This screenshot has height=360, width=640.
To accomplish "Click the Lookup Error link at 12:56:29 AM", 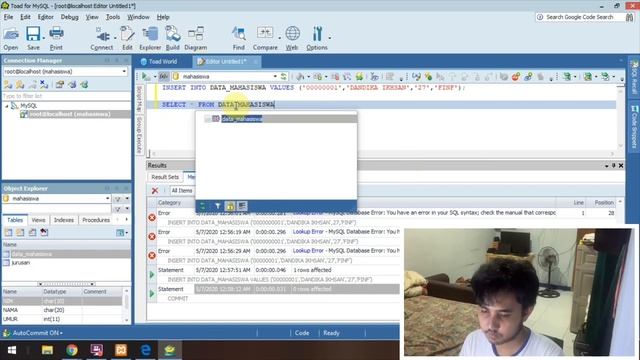I will (x=308, y=251).
